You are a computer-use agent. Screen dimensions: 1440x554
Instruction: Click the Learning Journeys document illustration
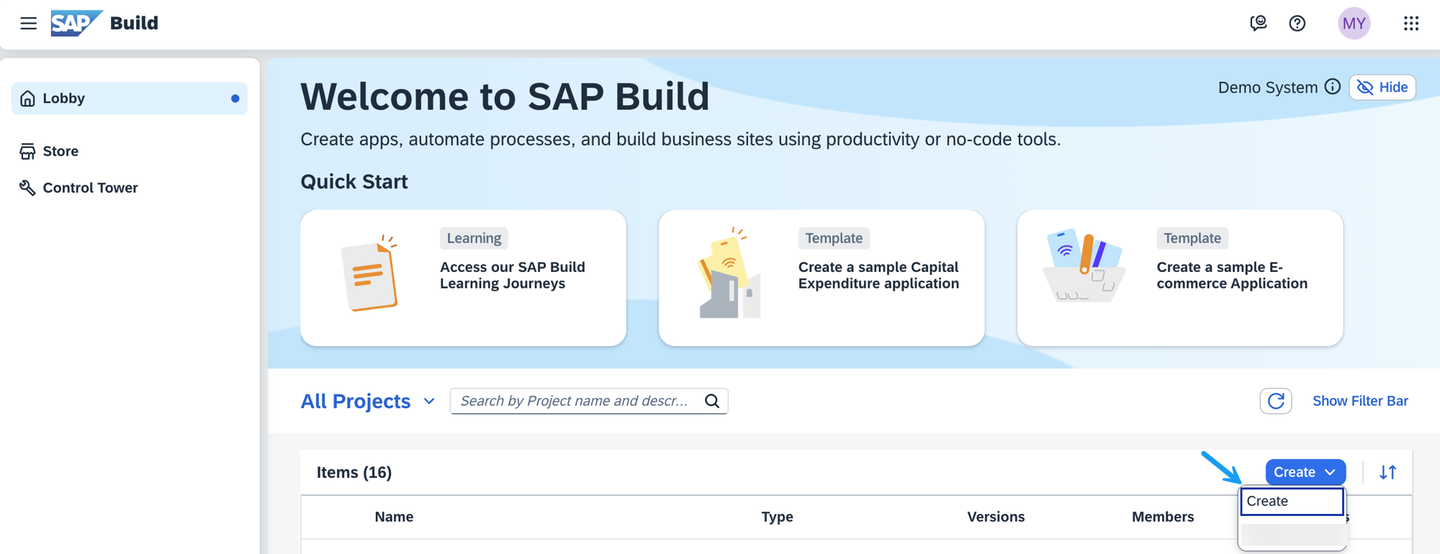pos(370,272)
